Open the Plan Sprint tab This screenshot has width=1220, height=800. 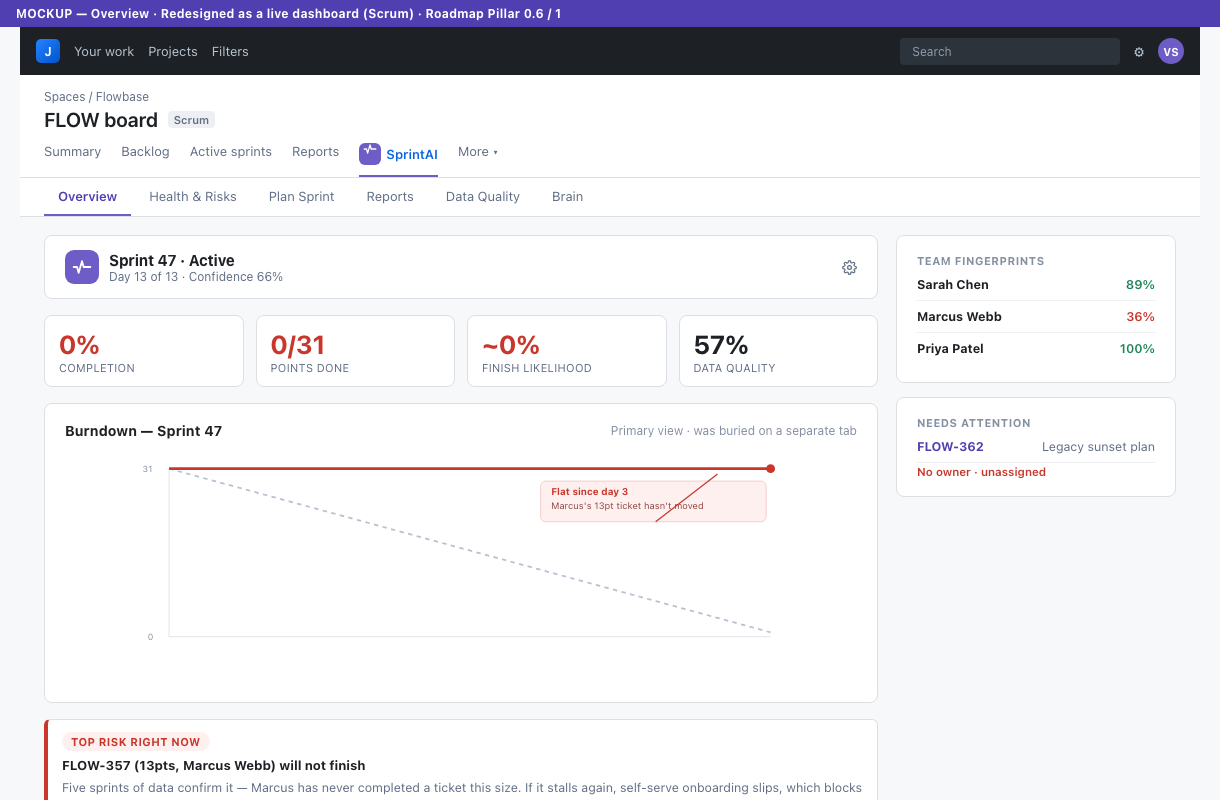point(302,196)
